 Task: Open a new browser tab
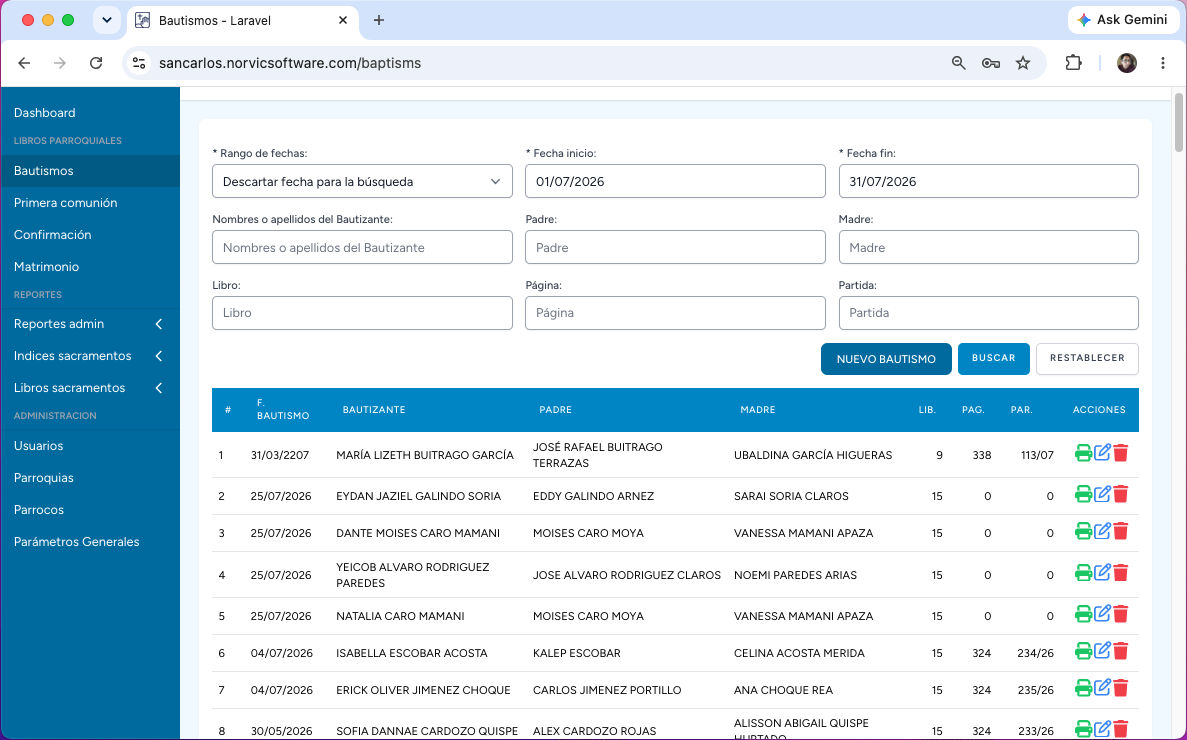point(379,20)
